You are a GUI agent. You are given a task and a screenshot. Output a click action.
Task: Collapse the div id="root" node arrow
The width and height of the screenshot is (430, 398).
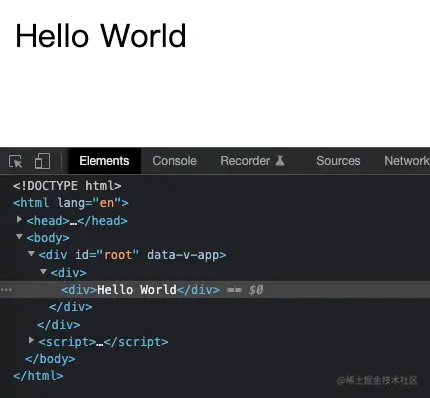[31, 254]
